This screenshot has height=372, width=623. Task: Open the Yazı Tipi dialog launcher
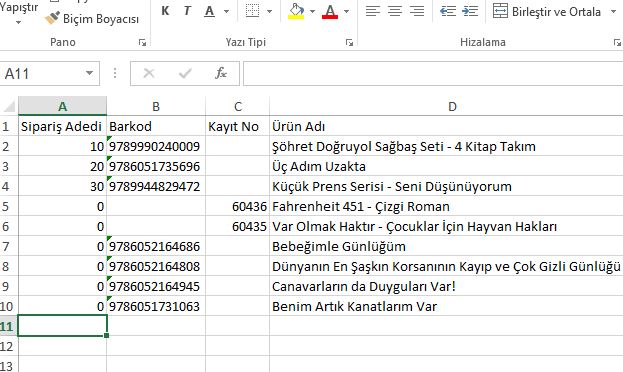[349, 43]
